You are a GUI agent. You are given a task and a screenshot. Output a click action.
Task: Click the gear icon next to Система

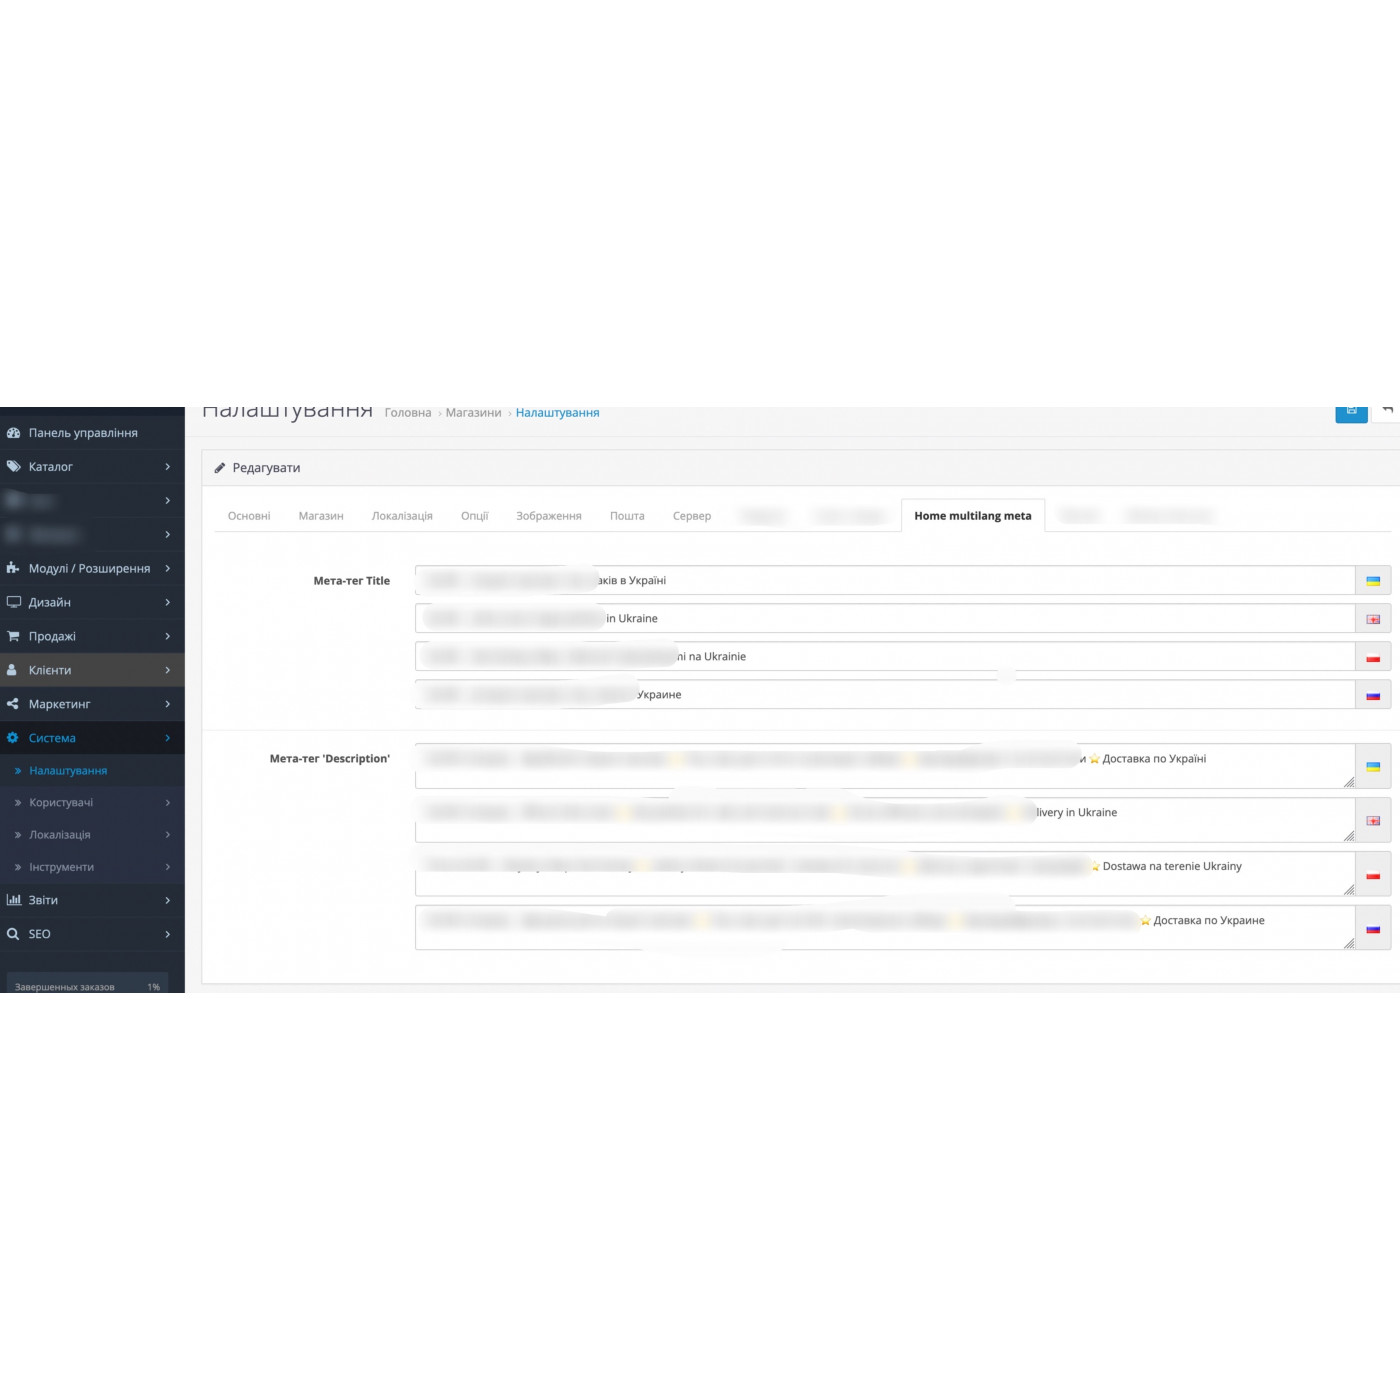(13, 737)
